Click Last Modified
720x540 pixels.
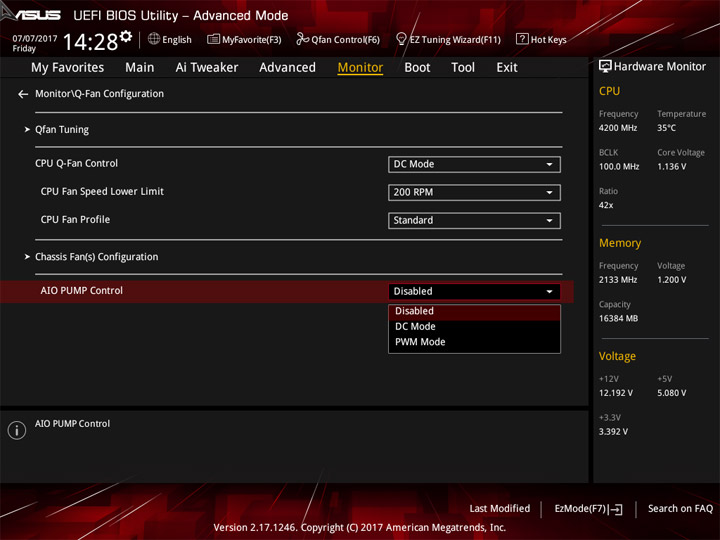point(500,509)
